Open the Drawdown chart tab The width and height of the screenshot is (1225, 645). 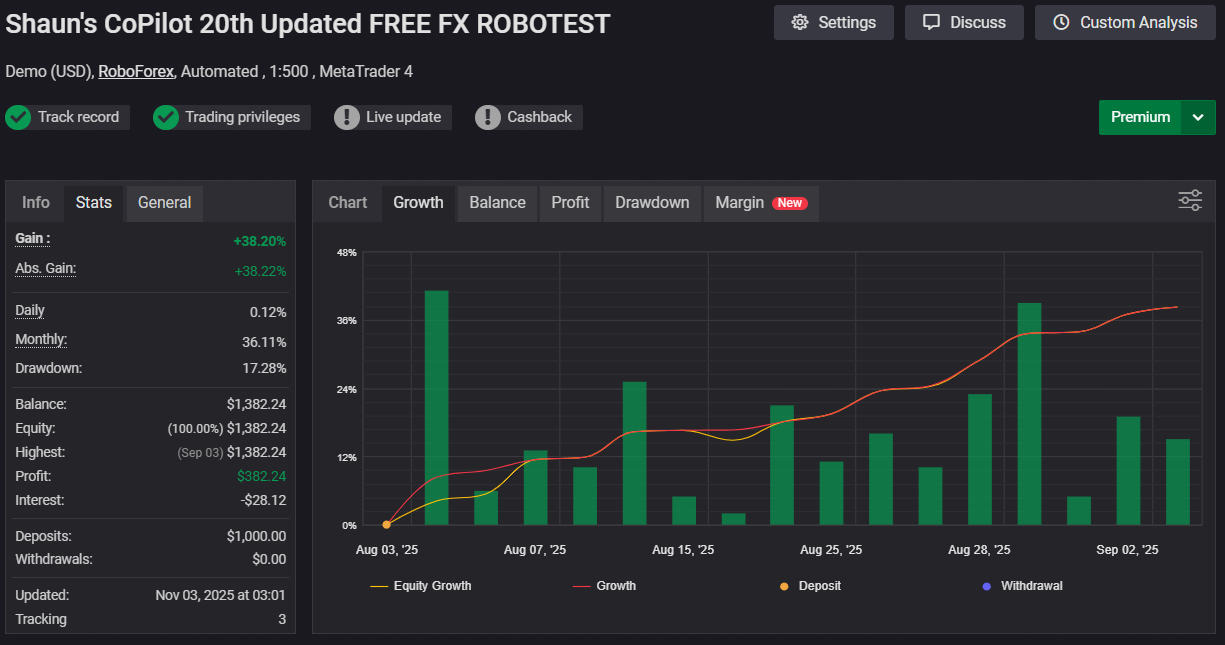pyautogui.click(x=652, y=203)
